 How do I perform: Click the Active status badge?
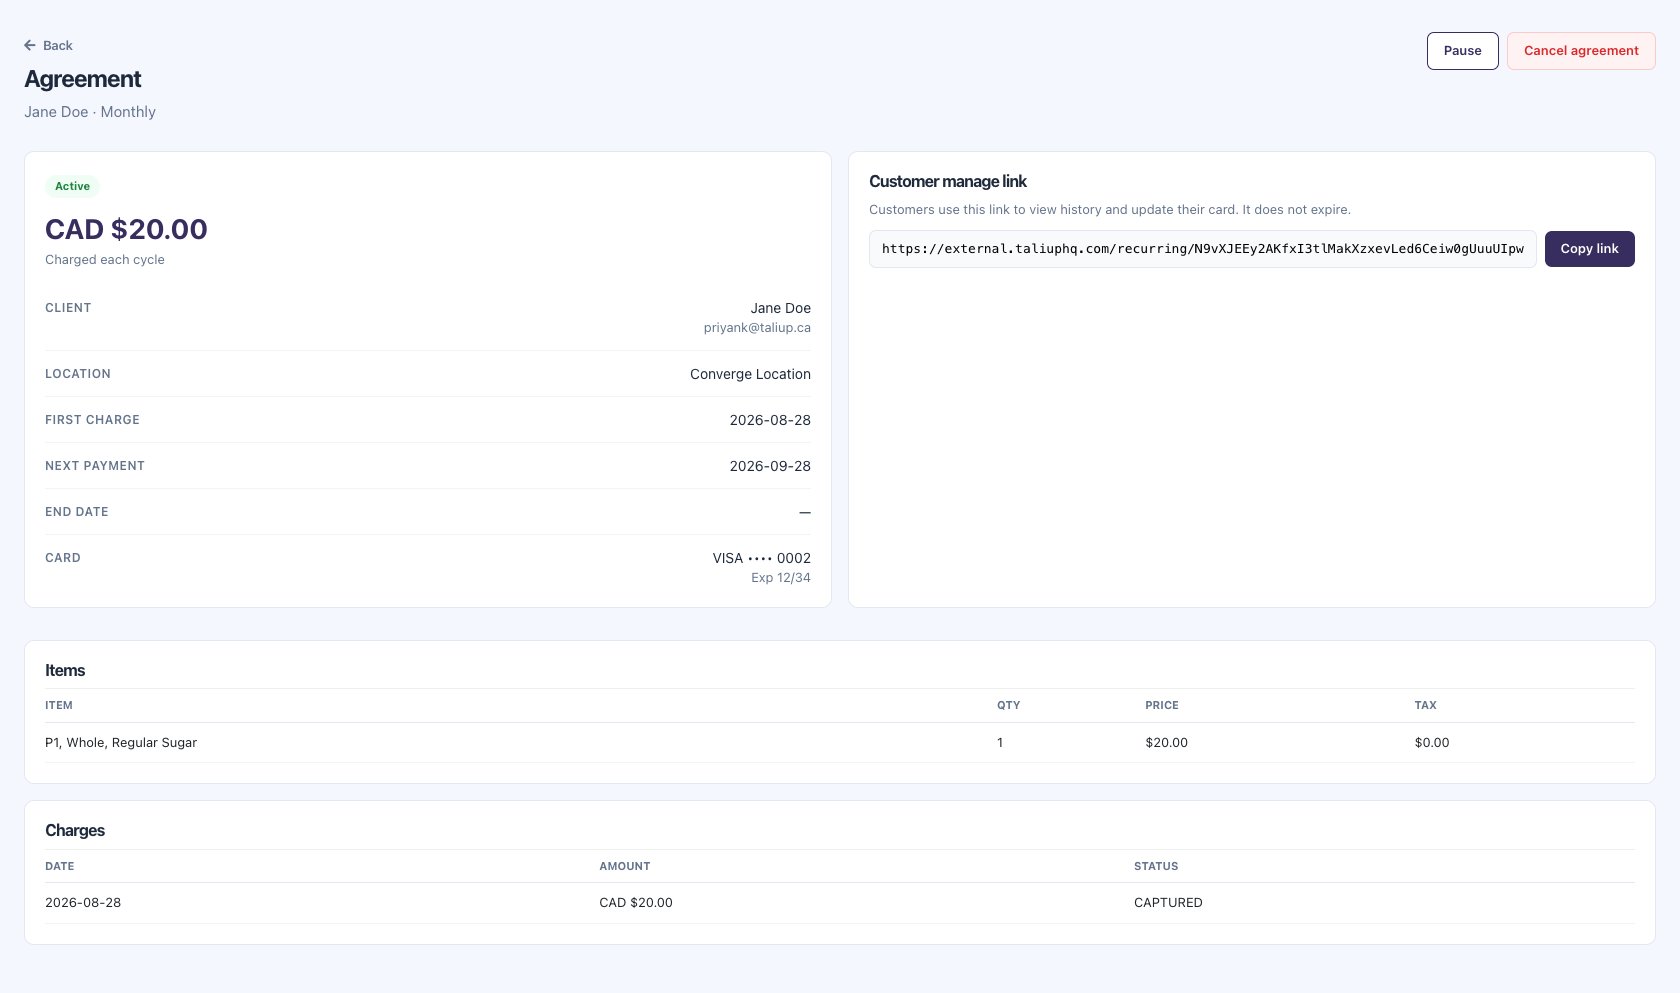[72, 186]
